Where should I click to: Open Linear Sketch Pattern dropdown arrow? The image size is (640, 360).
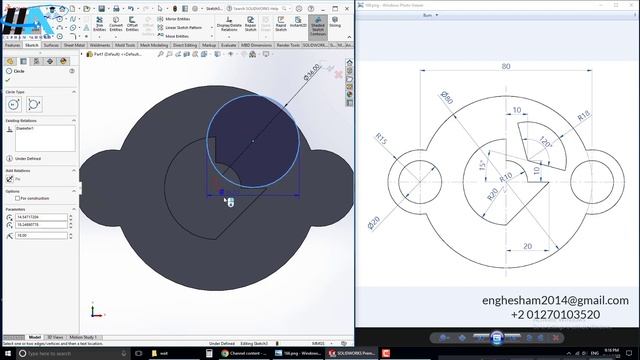[211, 28]
